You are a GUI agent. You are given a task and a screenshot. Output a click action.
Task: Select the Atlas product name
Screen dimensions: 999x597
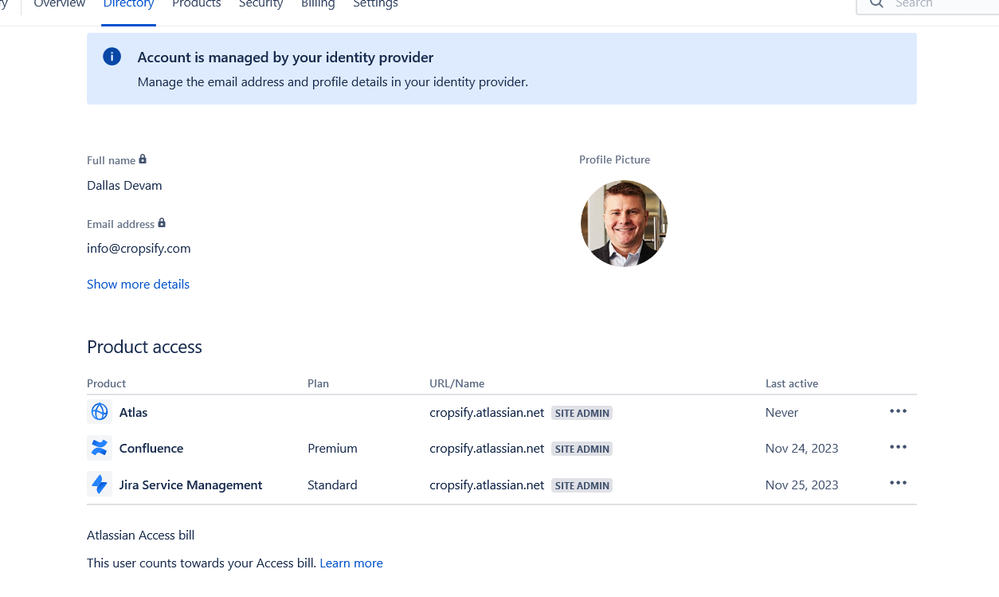(x=133, y=412)
